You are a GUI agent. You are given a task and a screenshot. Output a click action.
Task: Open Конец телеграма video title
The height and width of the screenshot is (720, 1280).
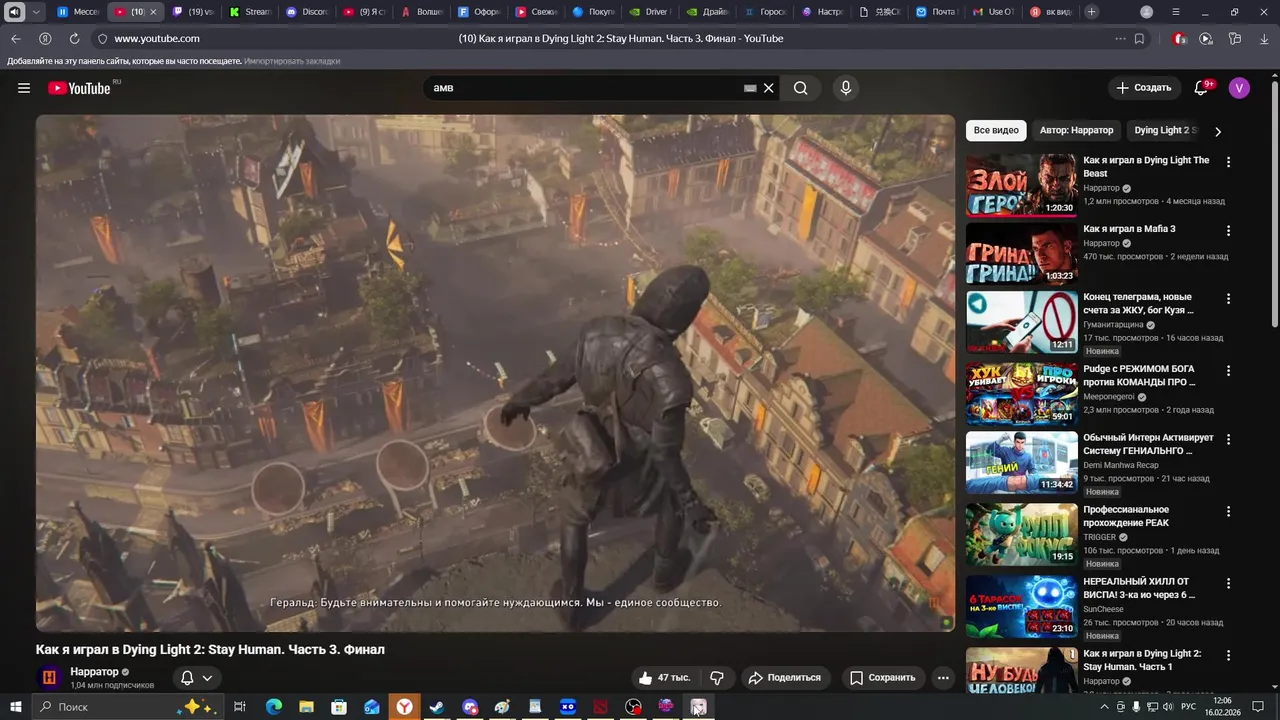click(1138, 304)
